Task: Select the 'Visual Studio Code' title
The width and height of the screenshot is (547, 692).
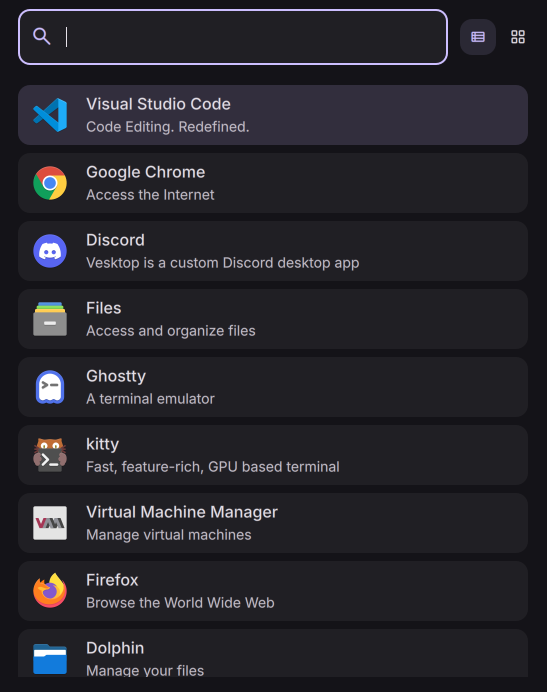Action: coord(158,104)
